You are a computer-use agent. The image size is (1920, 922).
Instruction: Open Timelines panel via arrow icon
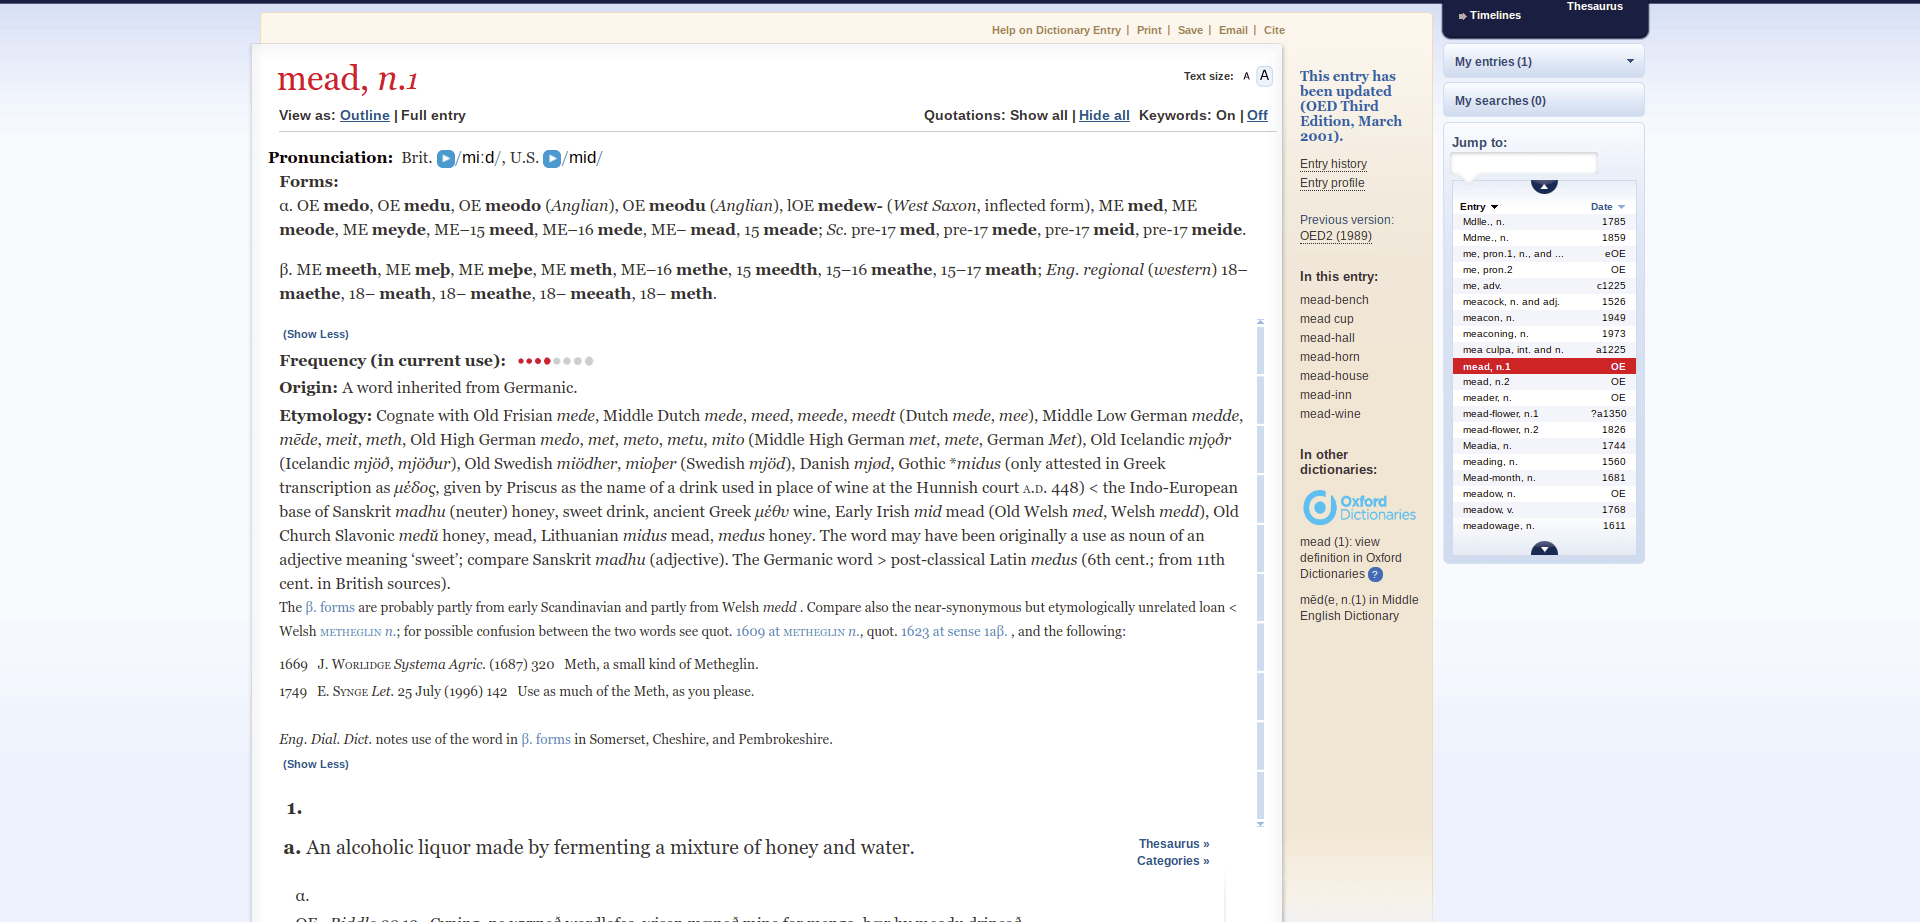point(1463,15)
